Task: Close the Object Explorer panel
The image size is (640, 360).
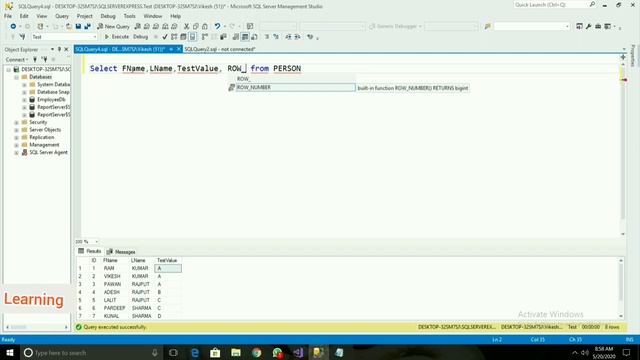Action: (x=66, y=49)
